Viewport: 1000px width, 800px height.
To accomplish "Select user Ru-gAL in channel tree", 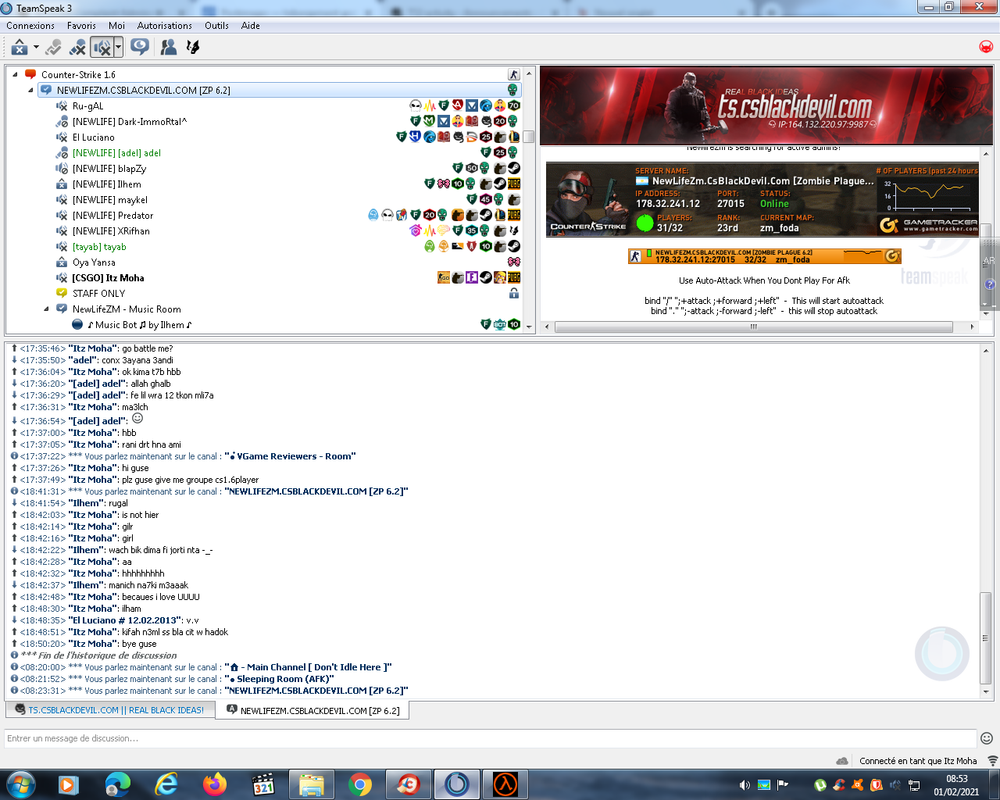I will (87, 107).
